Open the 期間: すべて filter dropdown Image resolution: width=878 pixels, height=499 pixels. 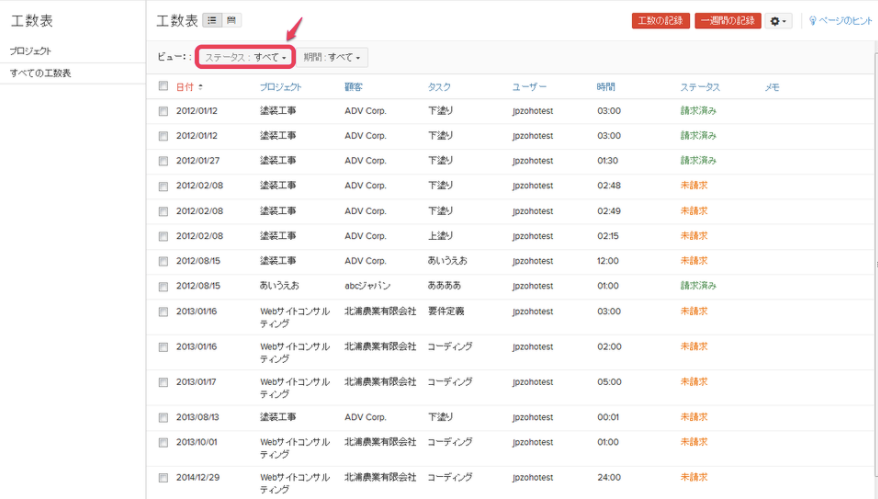(x=331, y=57)
